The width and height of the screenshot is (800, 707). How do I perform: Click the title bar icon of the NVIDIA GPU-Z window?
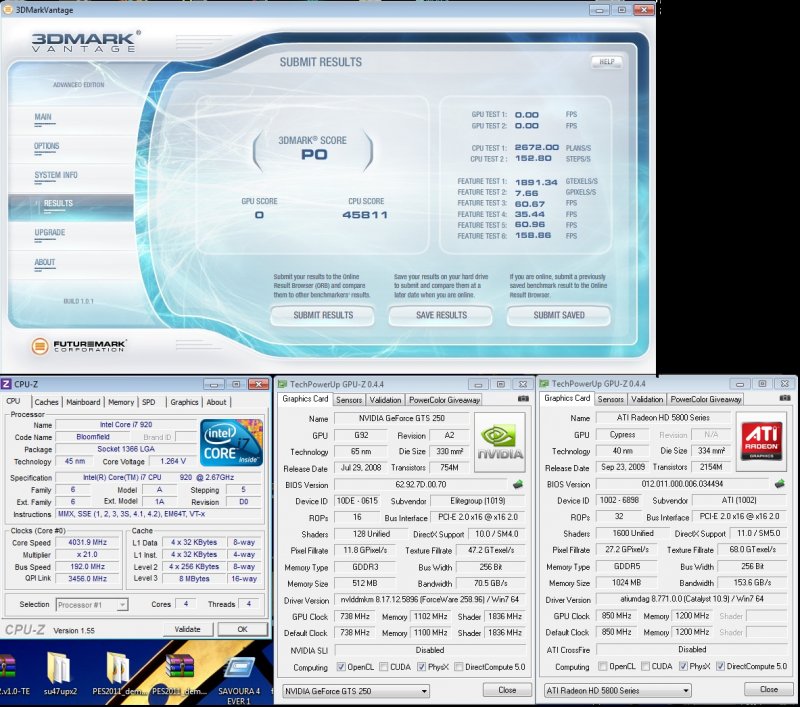(x=282, y=384)
